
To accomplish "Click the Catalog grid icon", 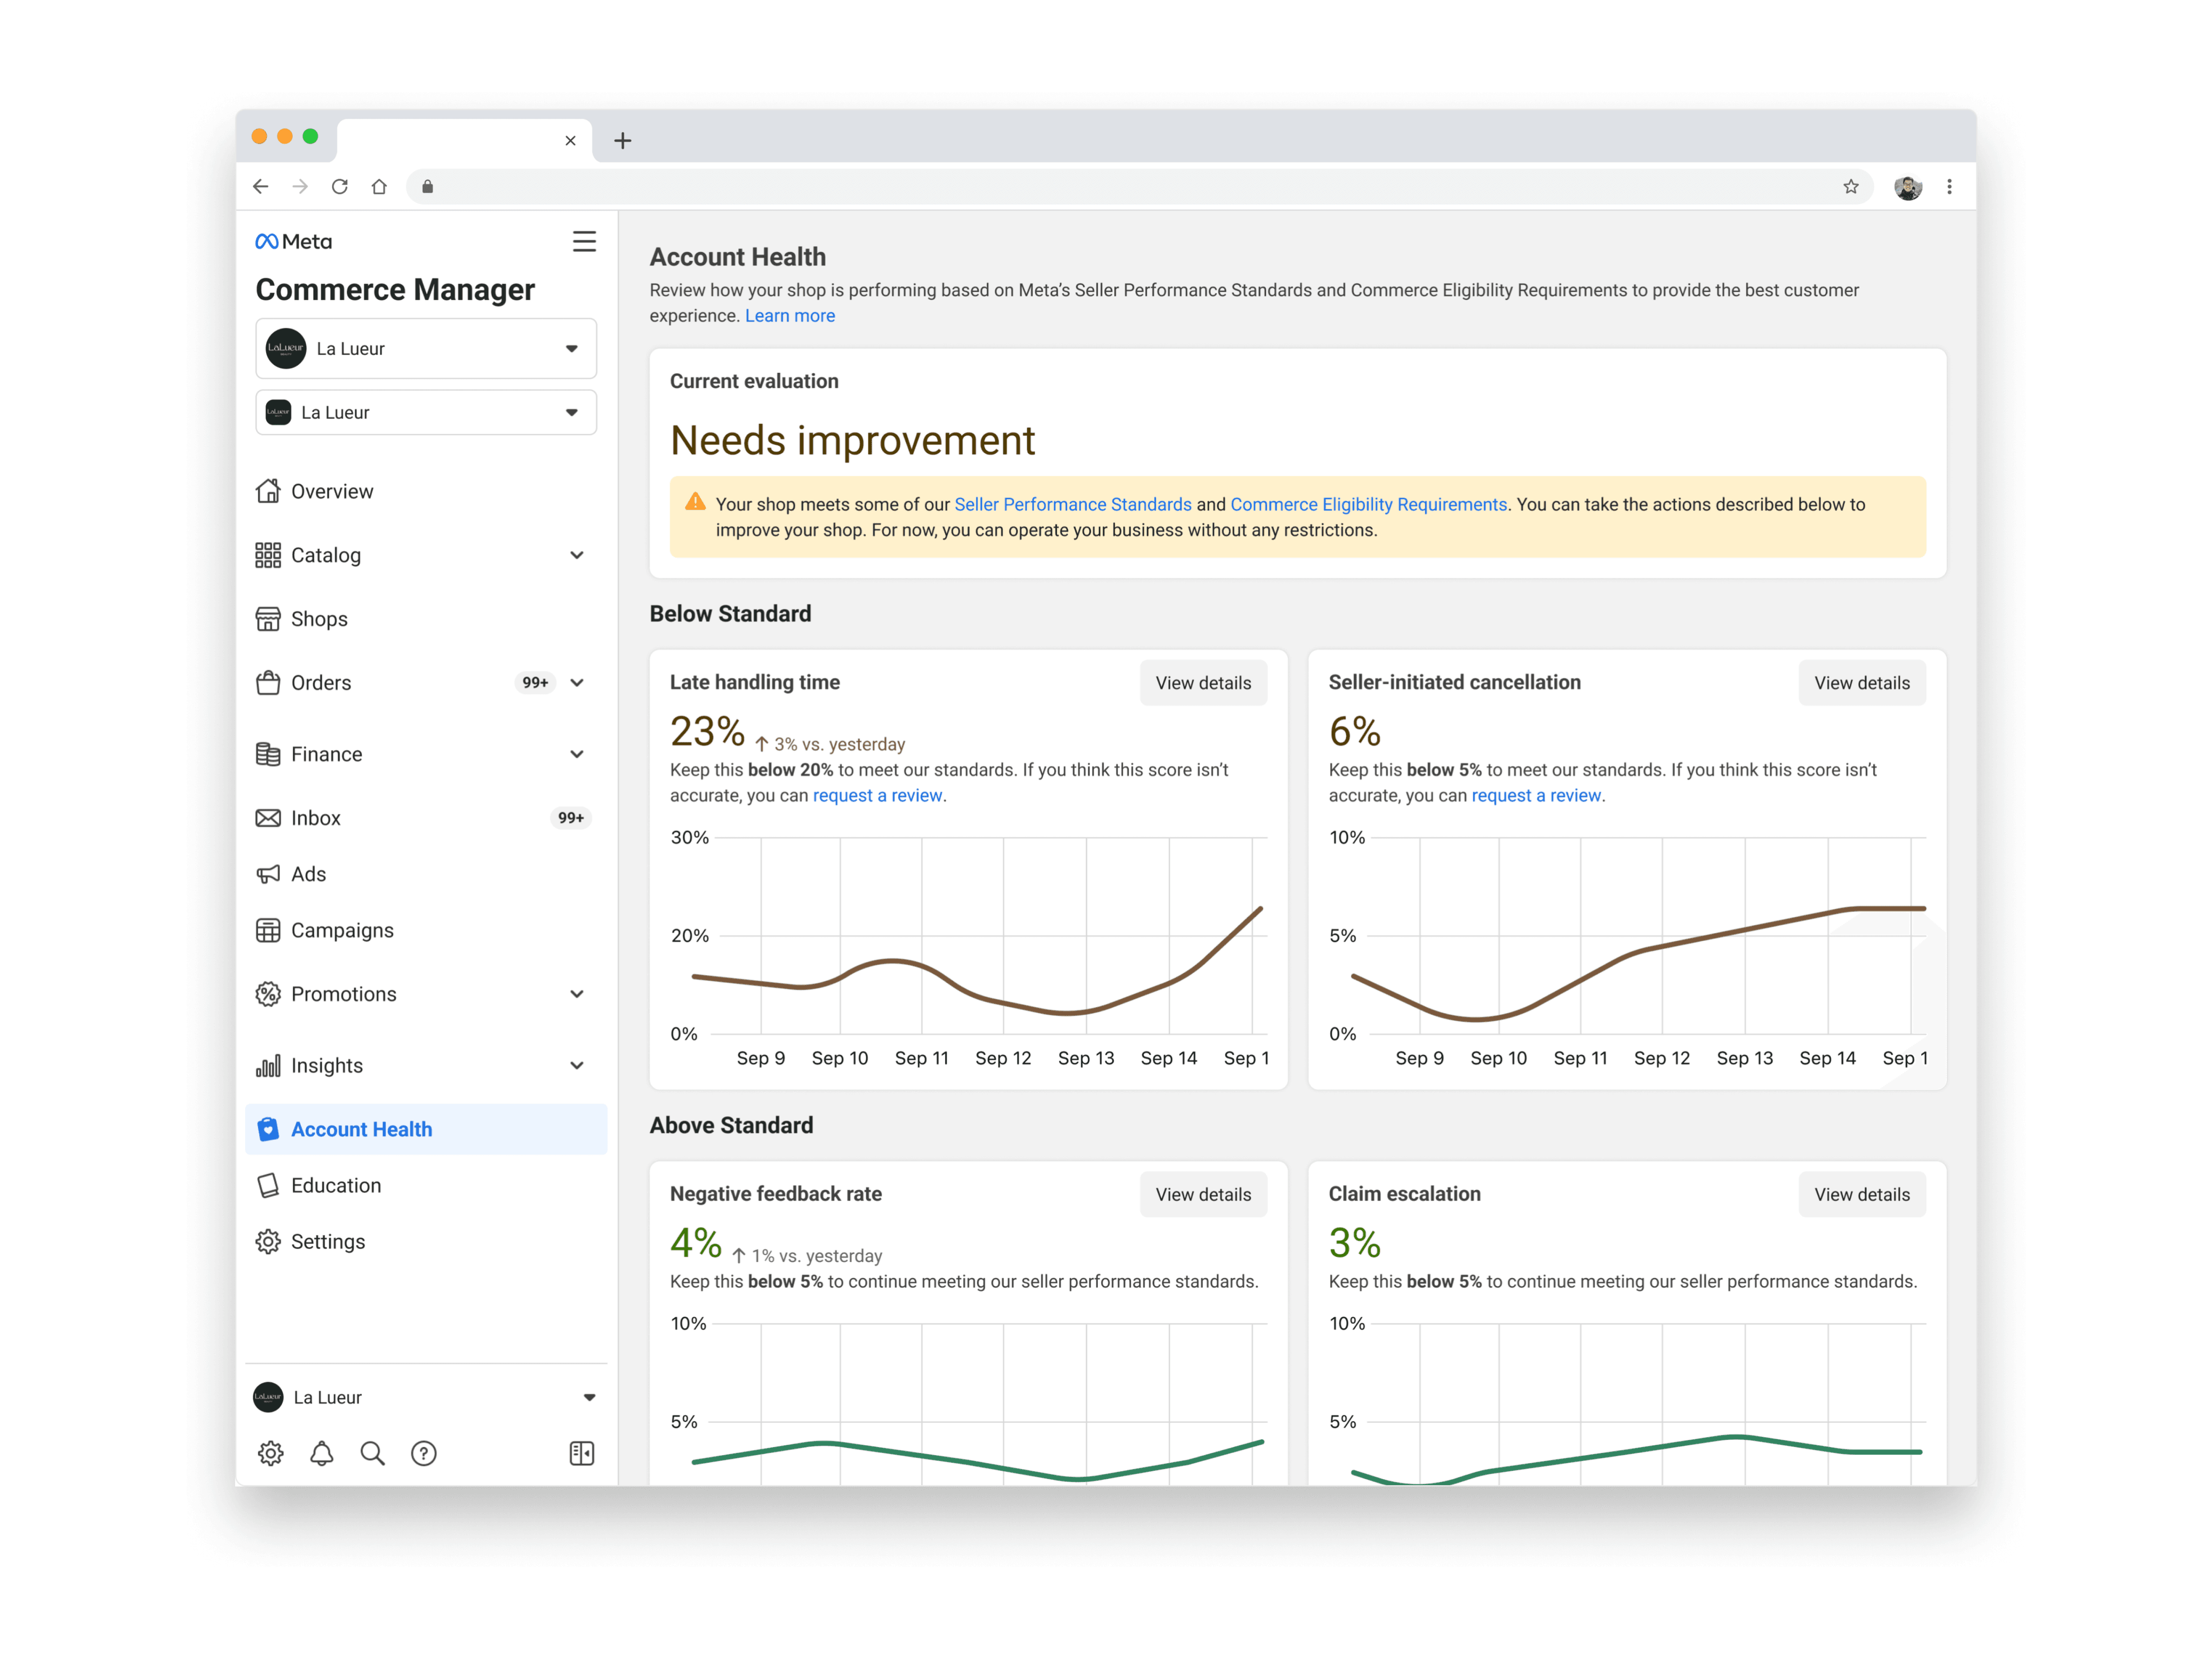I will [268, 555].
